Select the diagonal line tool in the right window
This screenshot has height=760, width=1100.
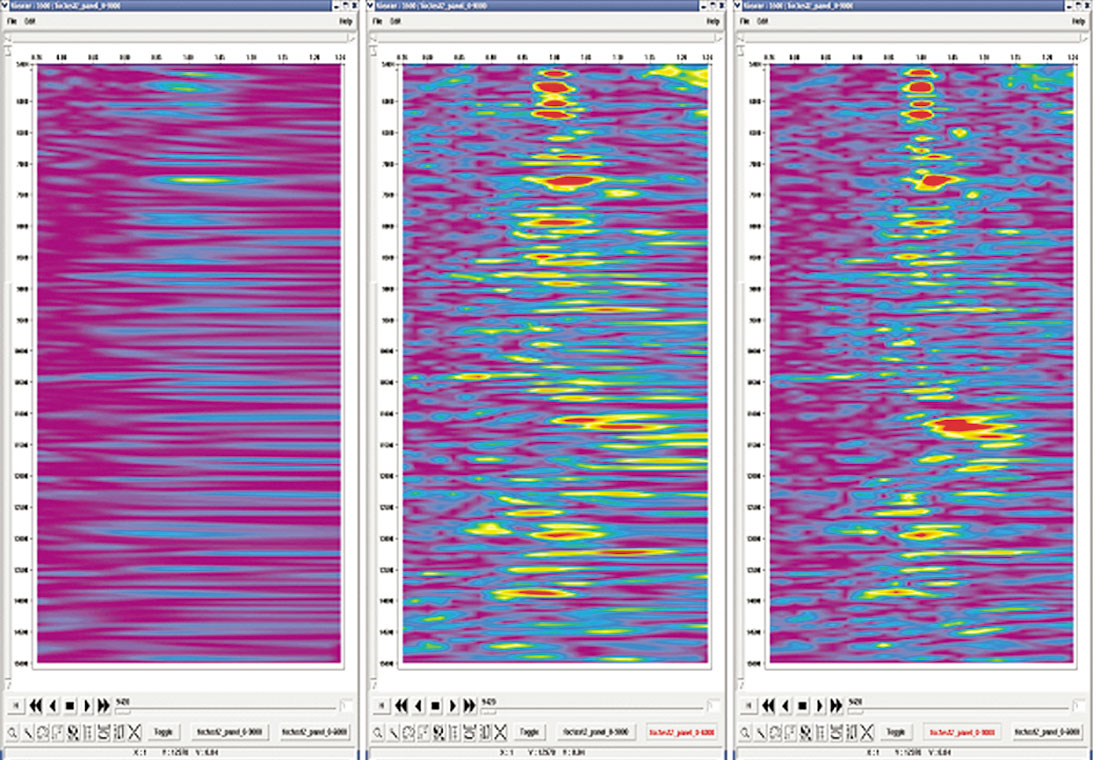point(761,733)
